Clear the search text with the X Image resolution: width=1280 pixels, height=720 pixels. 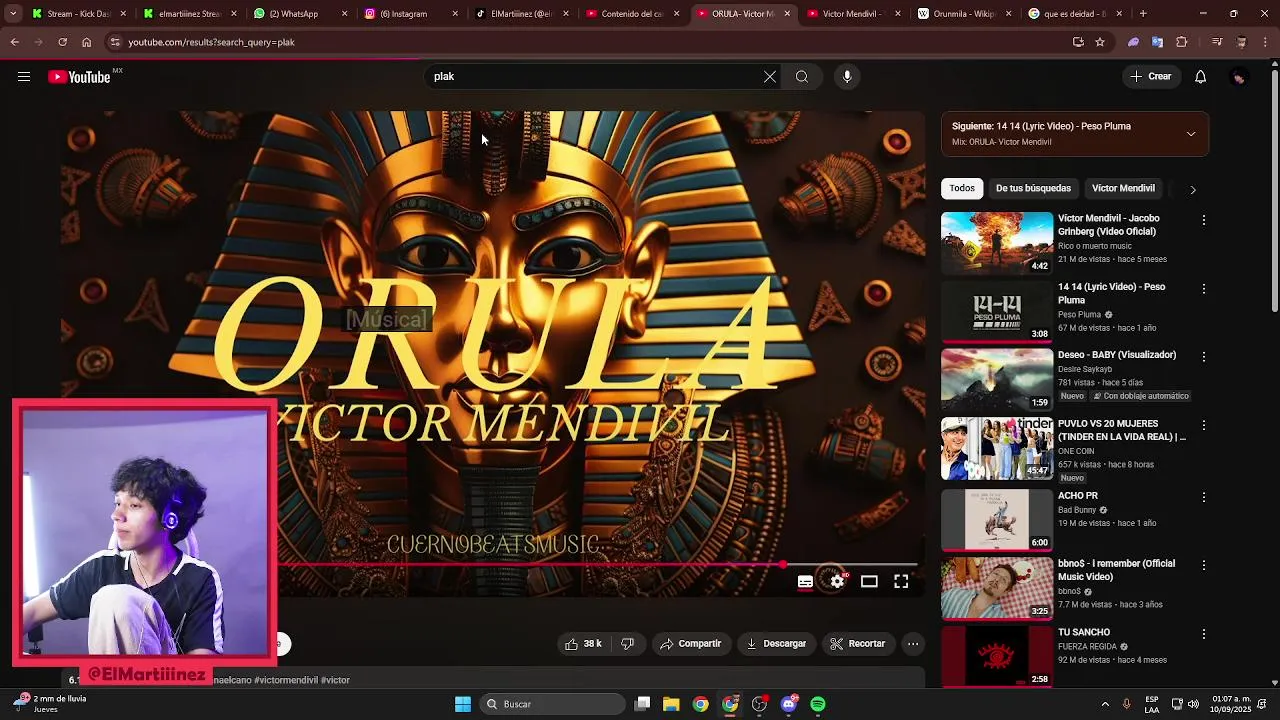coord(770,77)
